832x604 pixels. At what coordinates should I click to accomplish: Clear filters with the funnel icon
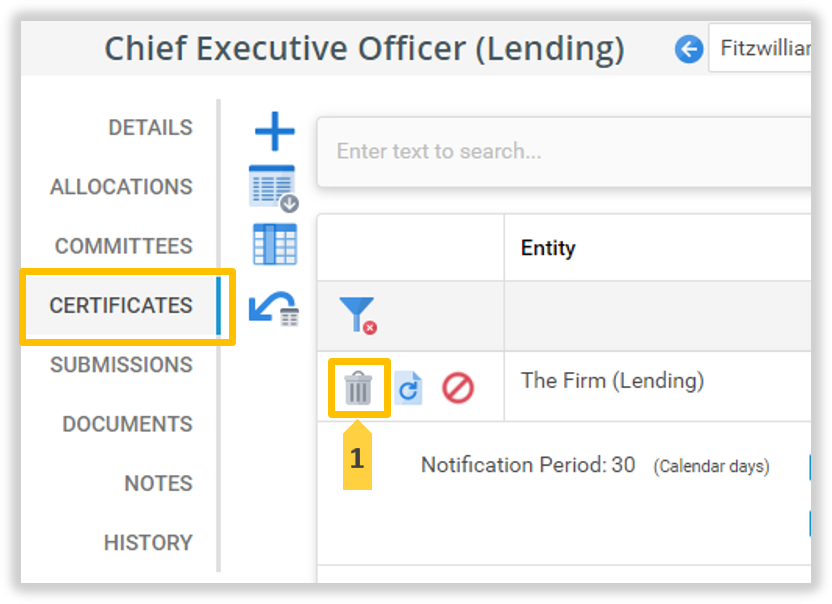coord(357,315)
